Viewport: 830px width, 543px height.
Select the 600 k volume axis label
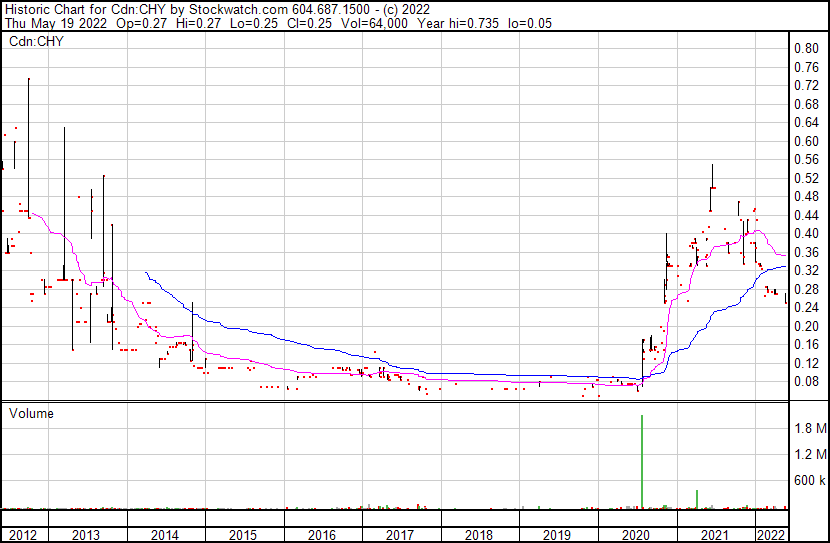click(809, 481)
